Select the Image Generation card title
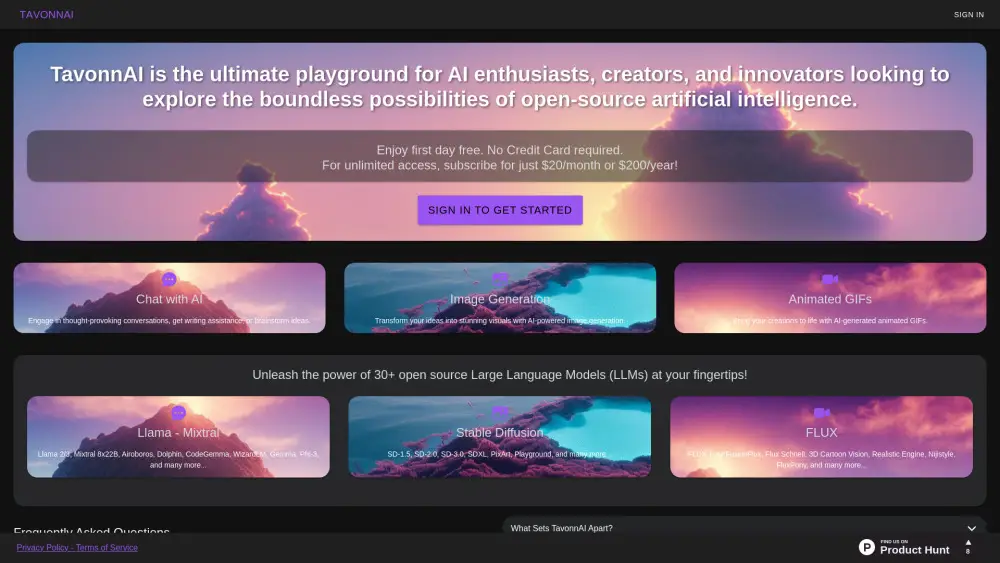The image size is (1000, 563). pos(500,299)
